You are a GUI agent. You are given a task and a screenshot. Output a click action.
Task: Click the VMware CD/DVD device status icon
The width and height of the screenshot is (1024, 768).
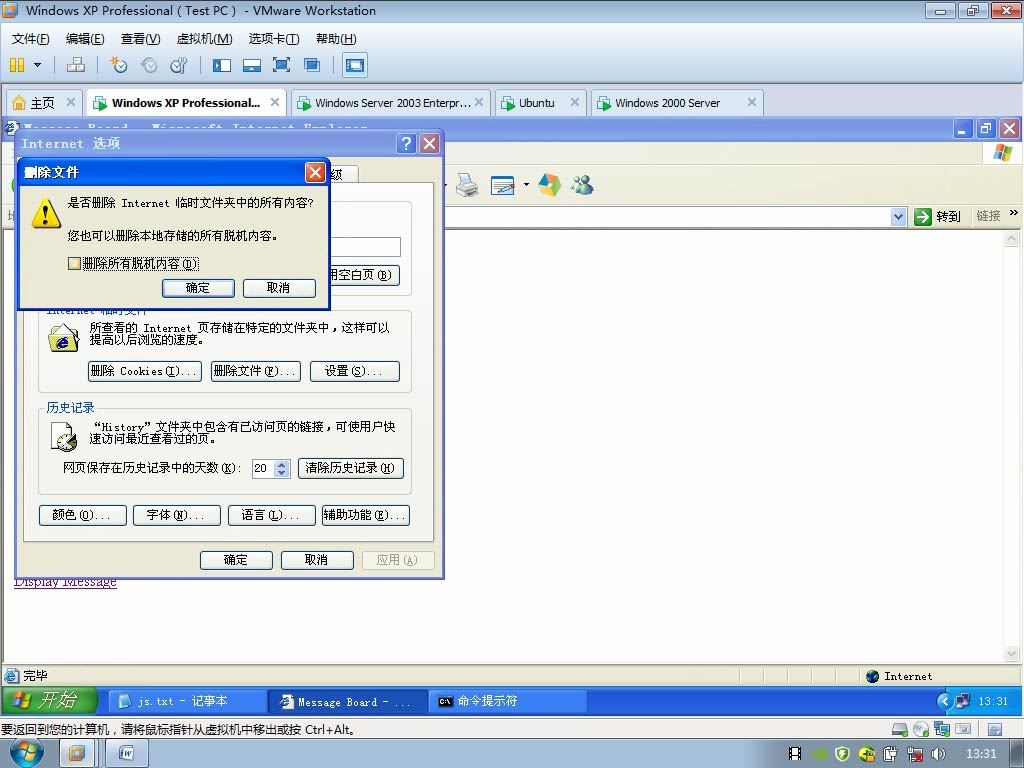(921, 729)
